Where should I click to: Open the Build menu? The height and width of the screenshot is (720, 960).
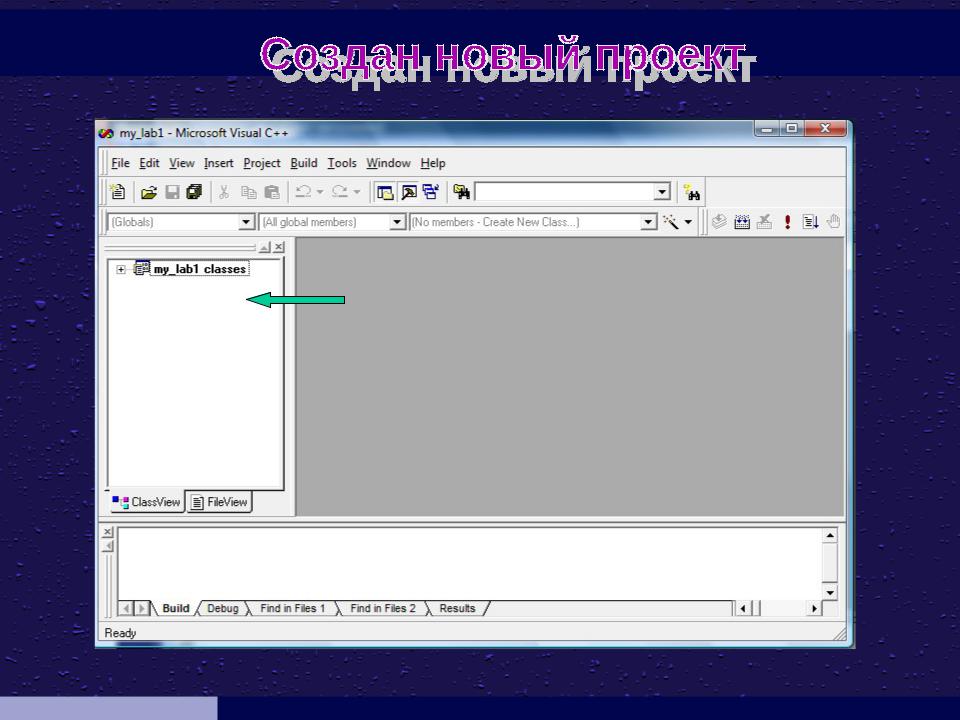304,163
